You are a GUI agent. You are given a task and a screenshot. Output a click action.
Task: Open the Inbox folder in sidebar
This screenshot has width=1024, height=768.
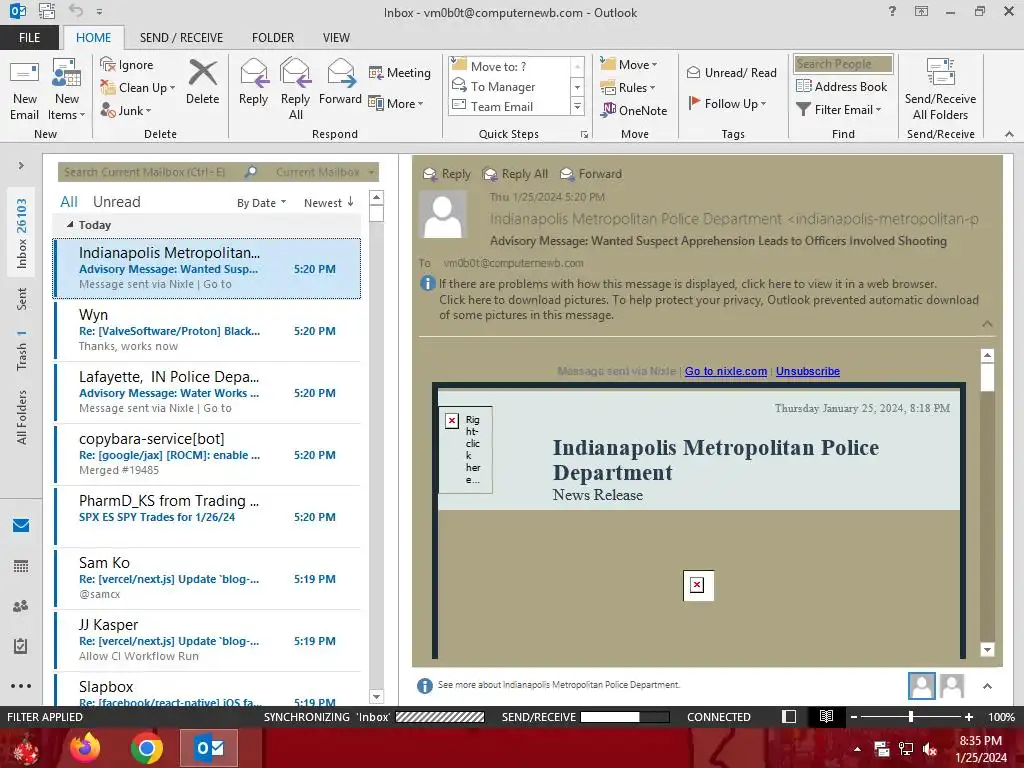pyautogui.click(x=22, y=233)
